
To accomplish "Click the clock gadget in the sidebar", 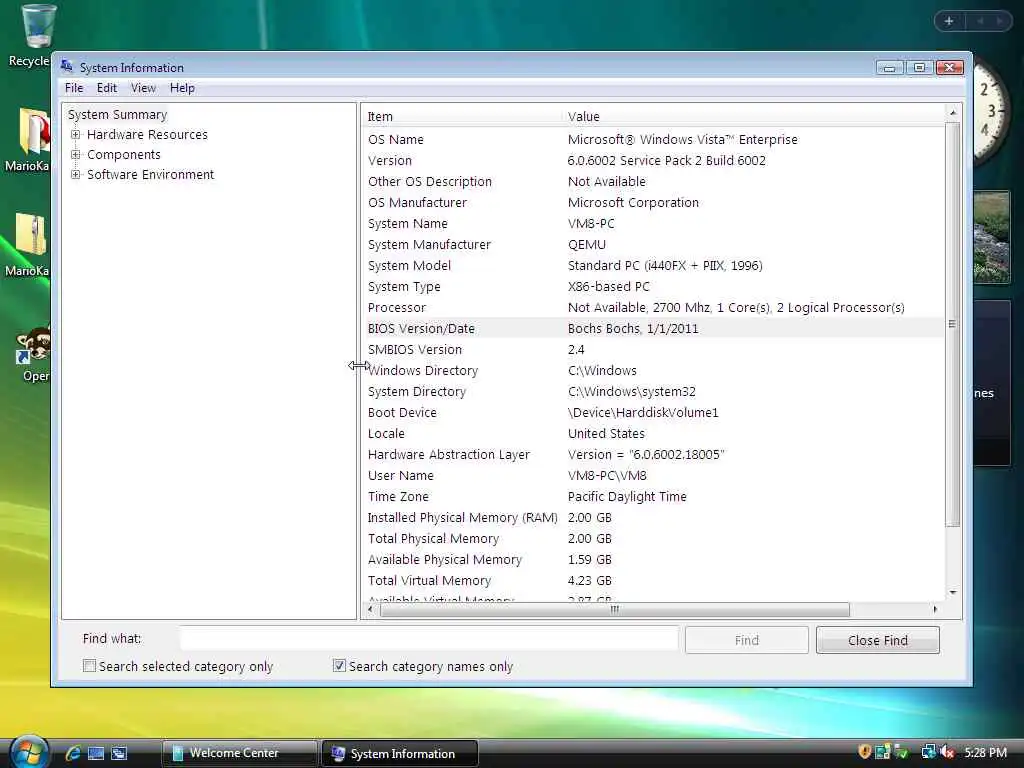I will tap(991, 111).
